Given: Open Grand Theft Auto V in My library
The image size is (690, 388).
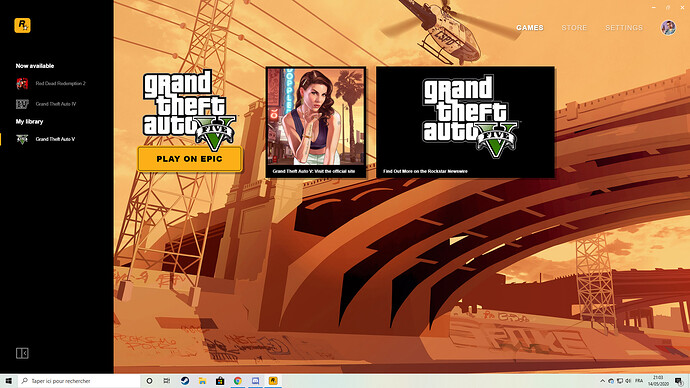Looking at the screenshot, I should coord(55,139).
